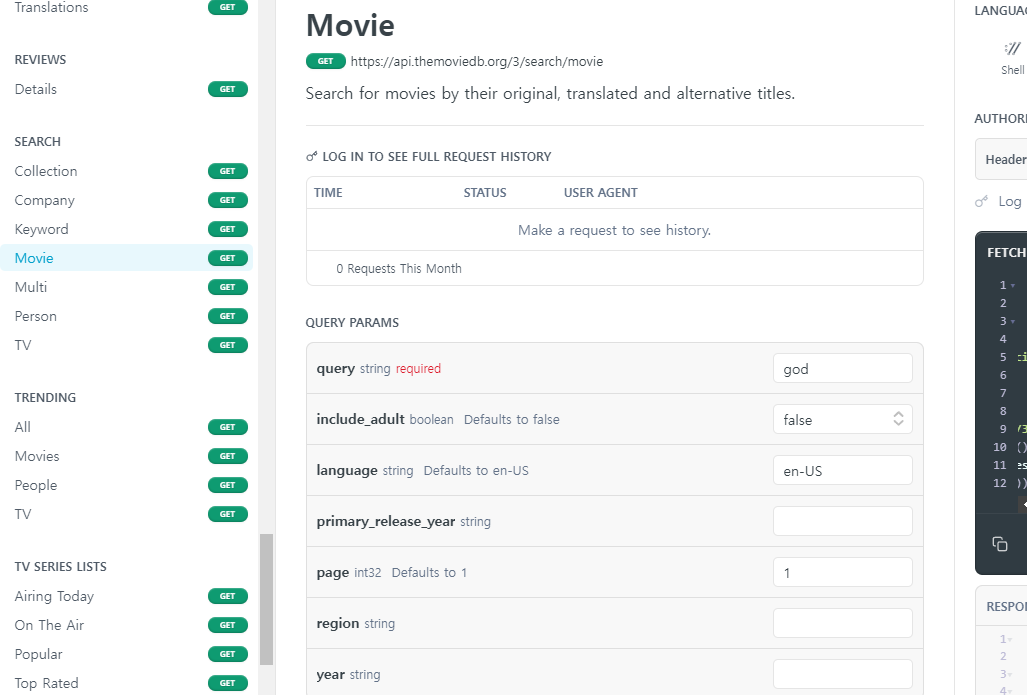
Task: Open Search Multi endpoint
Action: pyautogui.click(x=126, y=287)
